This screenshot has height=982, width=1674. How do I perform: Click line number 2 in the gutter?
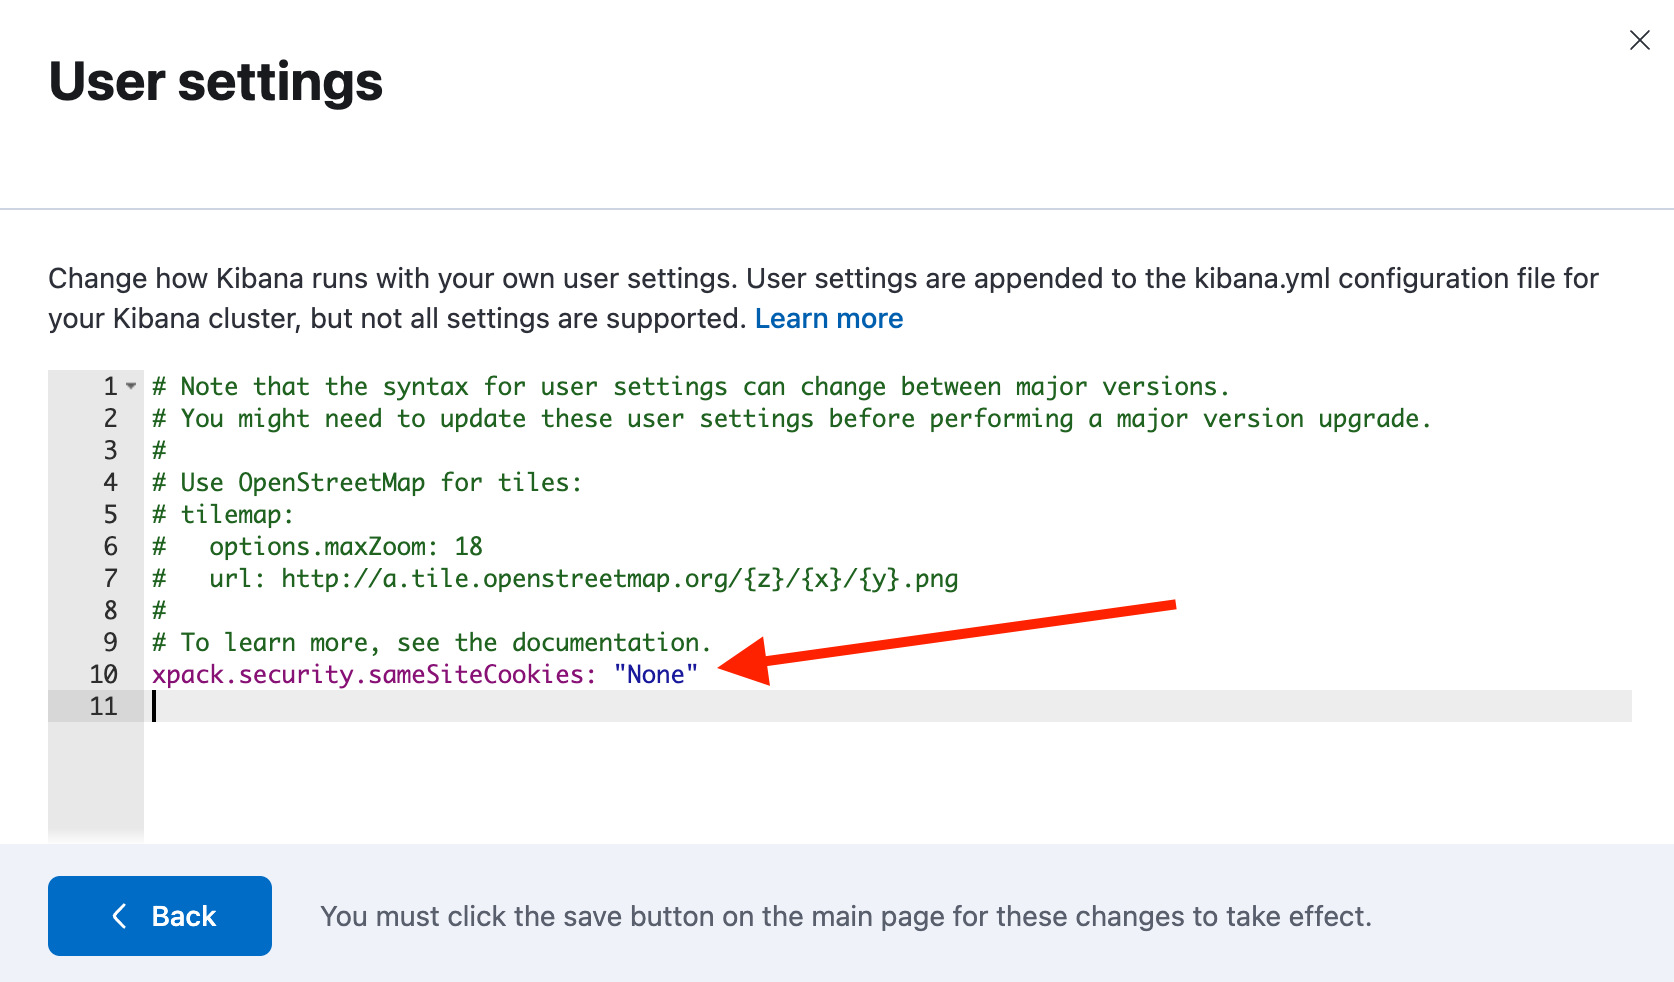point(110,418)
